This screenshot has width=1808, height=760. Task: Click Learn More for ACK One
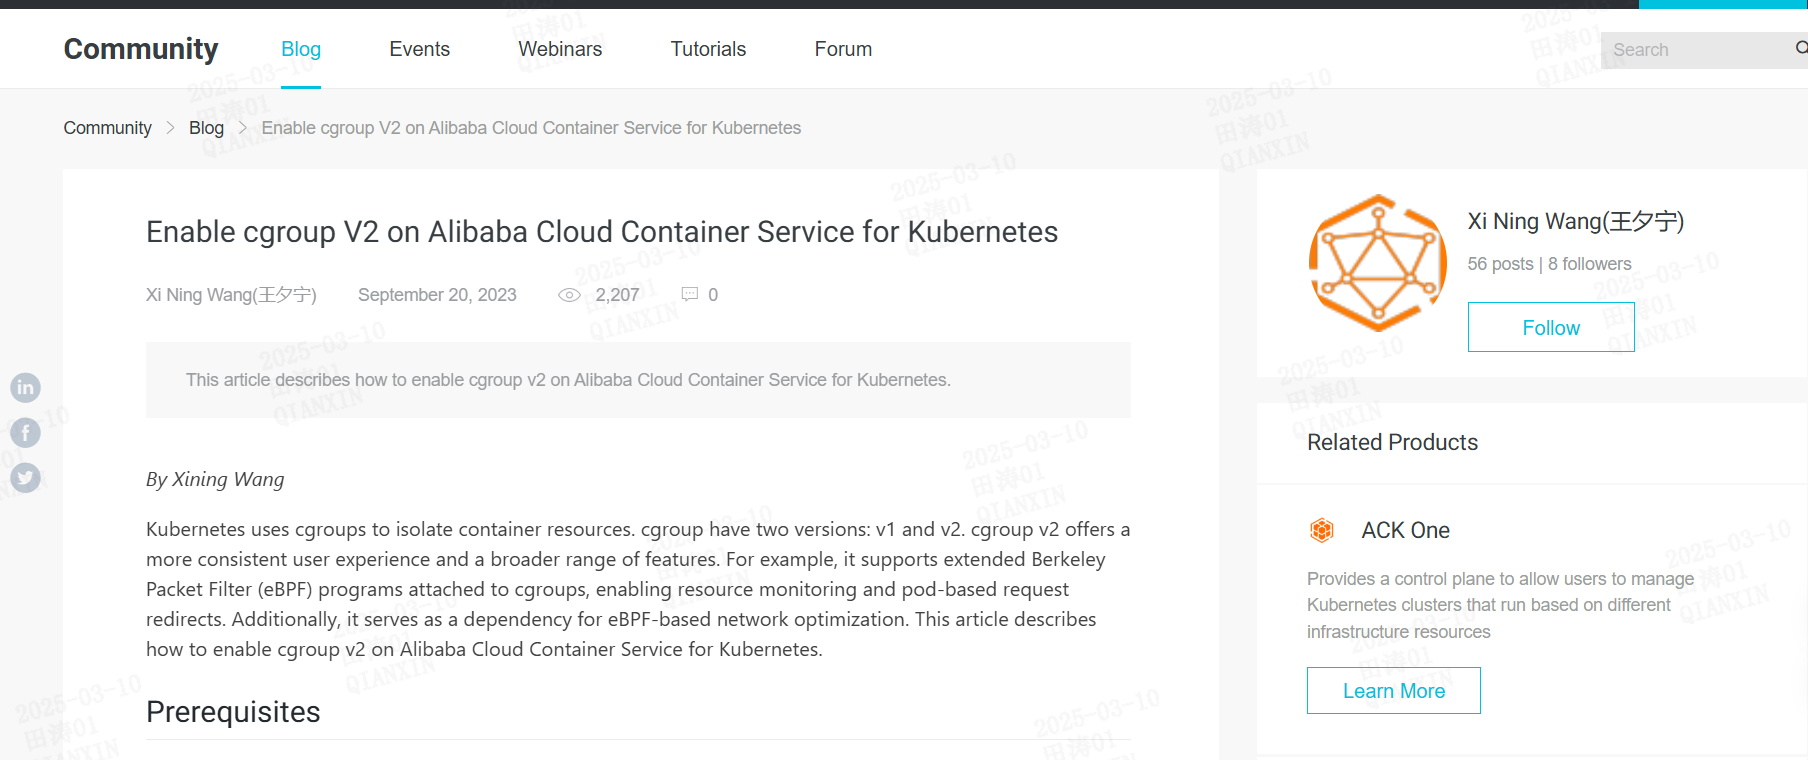pyautogui.click(x=1393, y=690)
